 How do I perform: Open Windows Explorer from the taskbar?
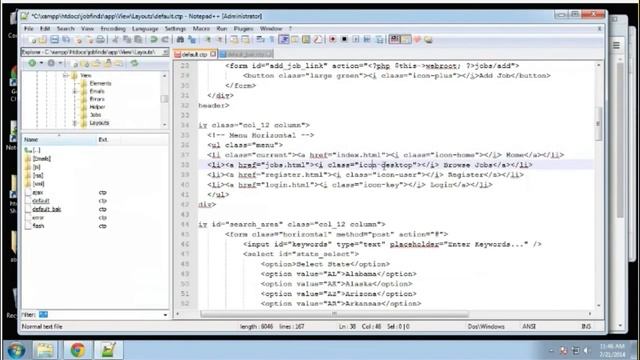click(45, 350)
